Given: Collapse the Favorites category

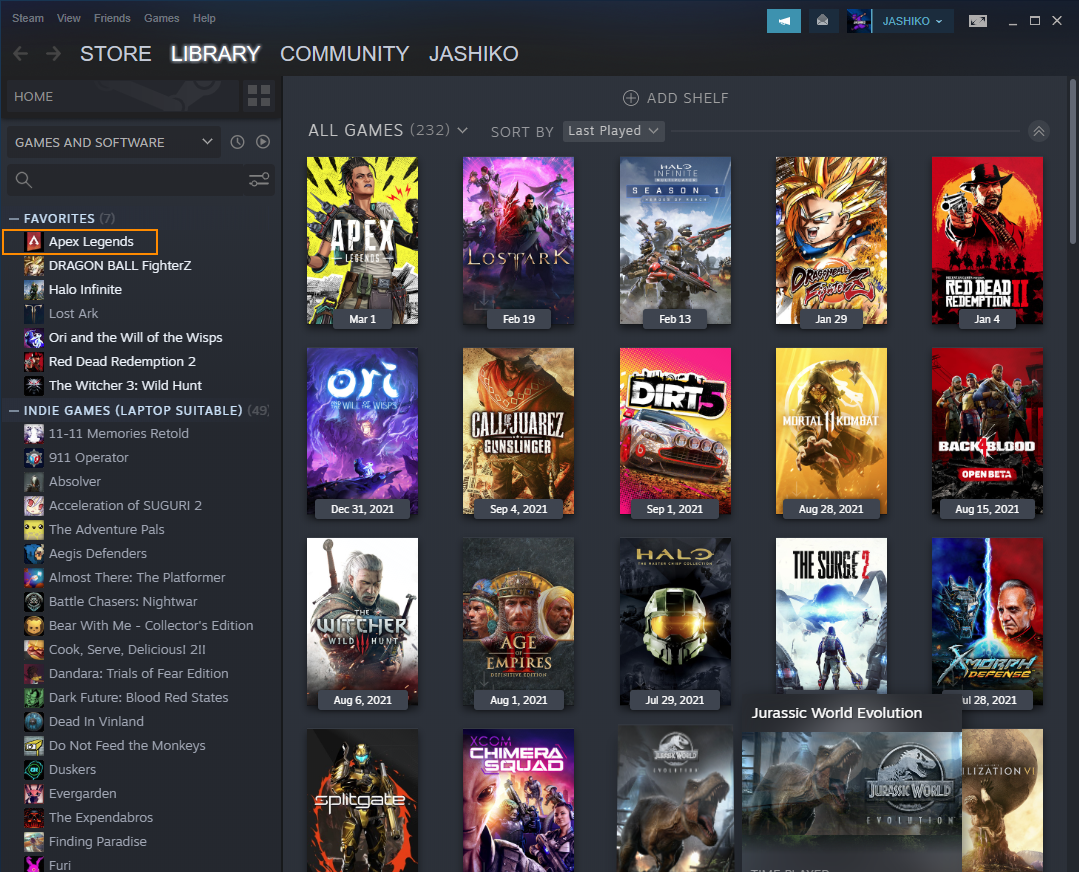Looking at the screenshot, I should point(14,218).
